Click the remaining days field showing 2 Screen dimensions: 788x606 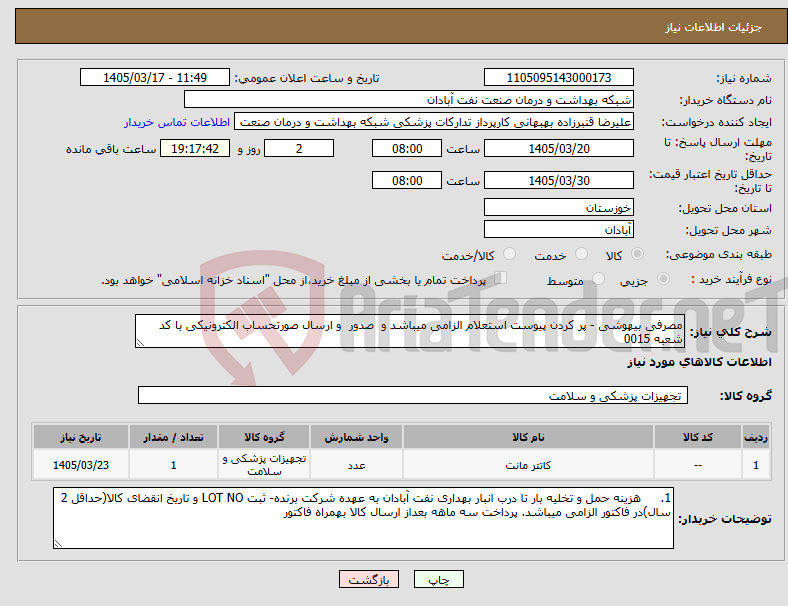coord(299,149)
